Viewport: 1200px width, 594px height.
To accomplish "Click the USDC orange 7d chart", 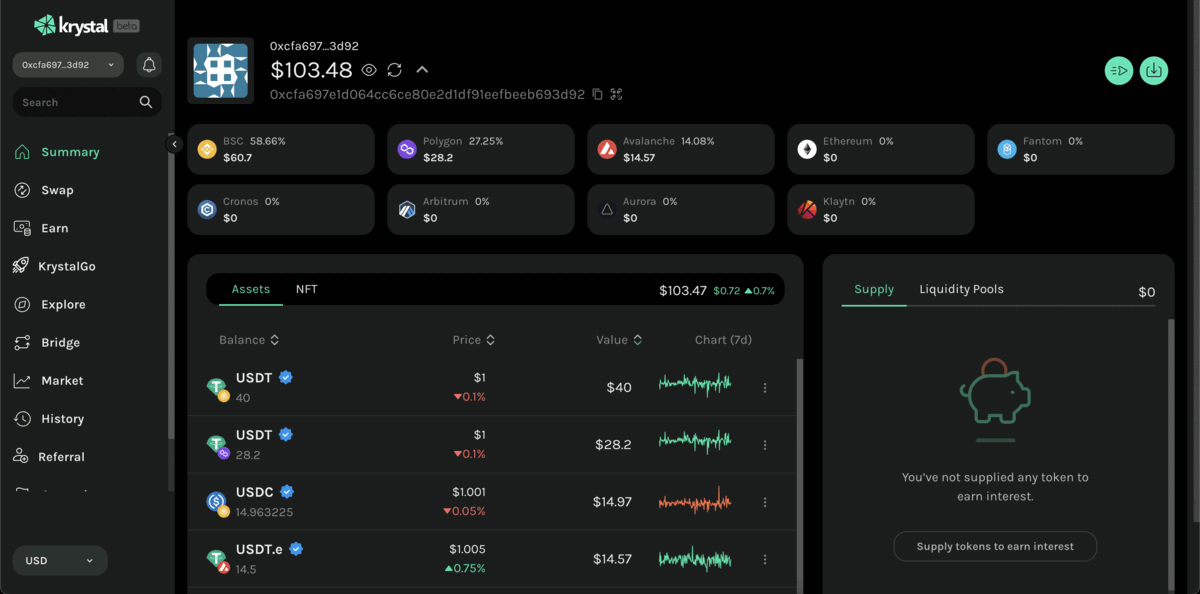I will (x=695, y=500).
